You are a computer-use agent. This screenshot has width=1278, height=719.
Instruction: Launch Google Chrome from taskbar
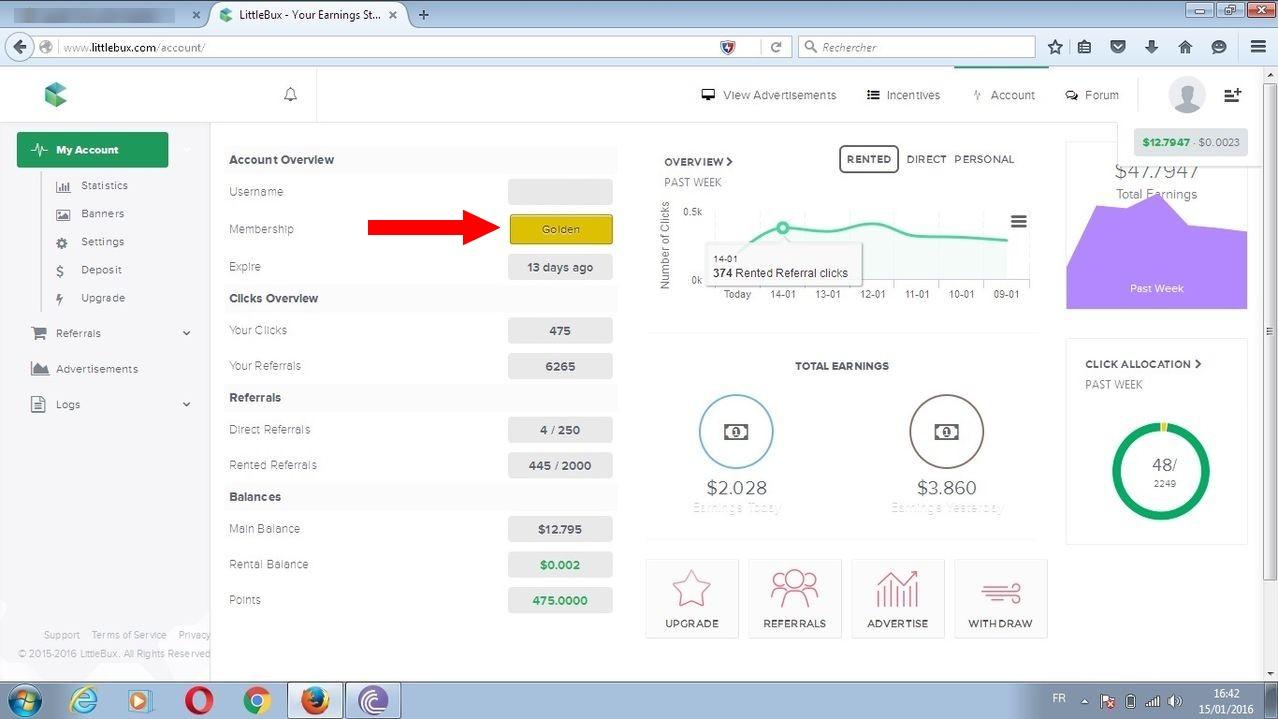tap(257, 700)
